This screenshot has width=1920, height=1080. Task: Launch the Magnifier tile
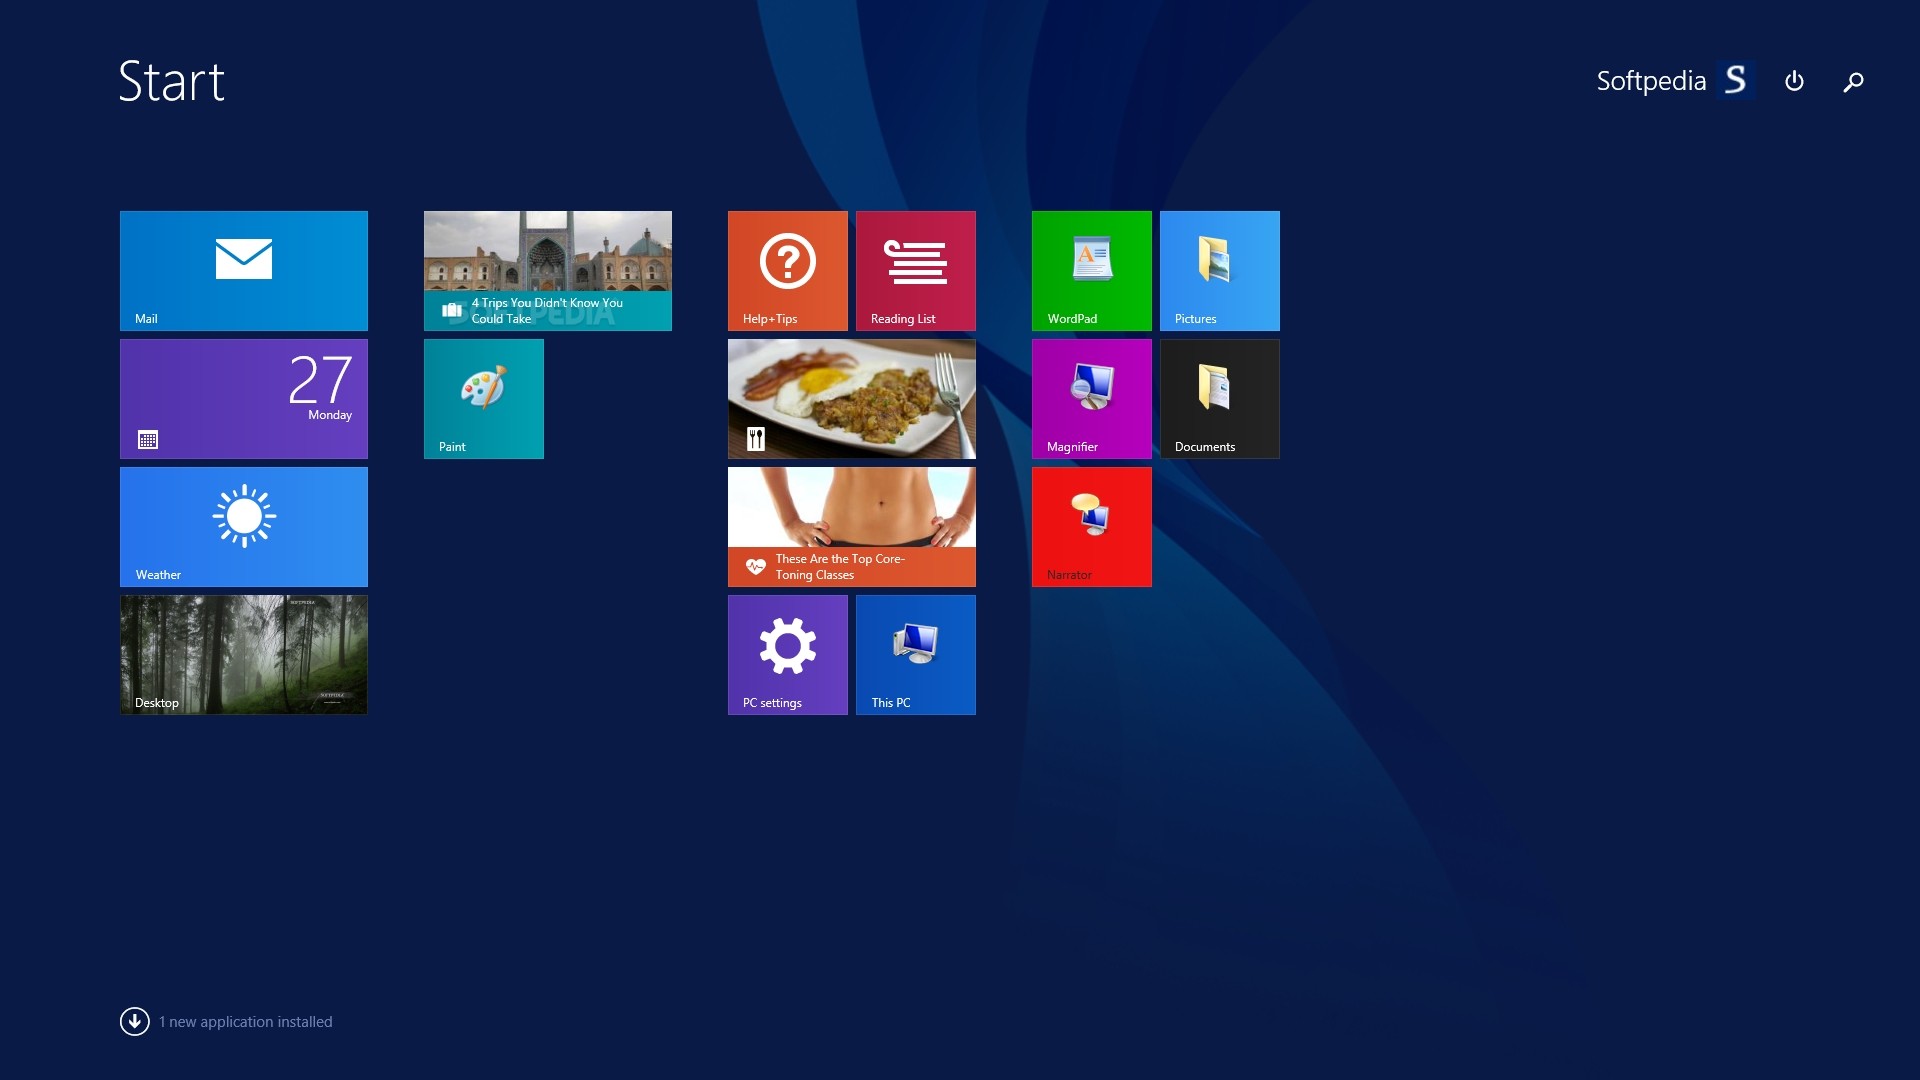tap(1091, 398)
